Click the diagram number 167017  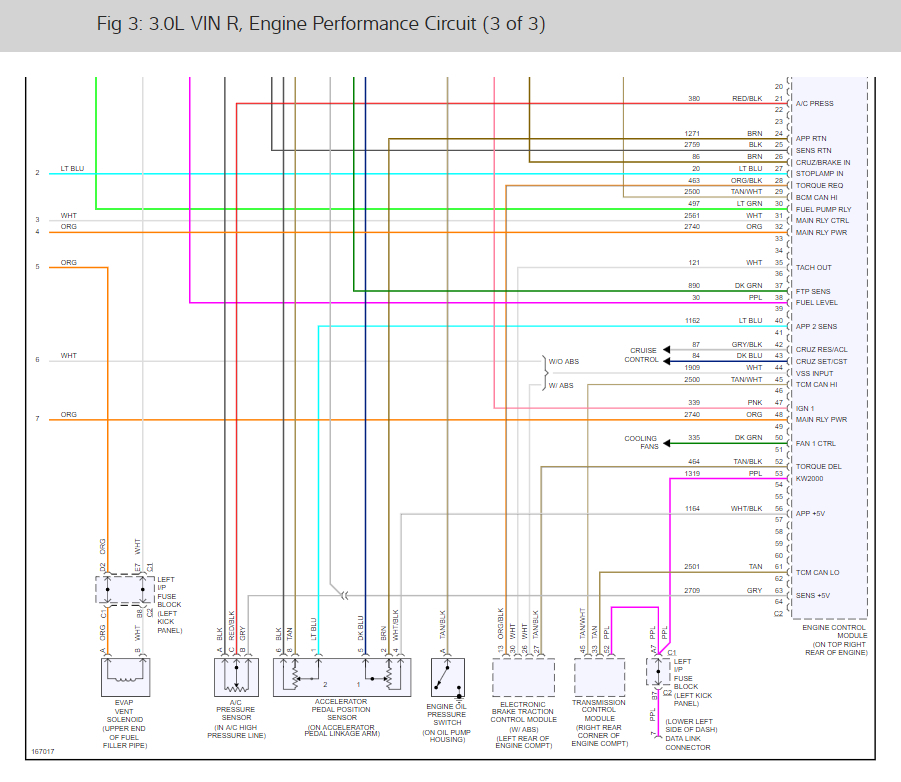pyautogui.click(x=43, y=752)
